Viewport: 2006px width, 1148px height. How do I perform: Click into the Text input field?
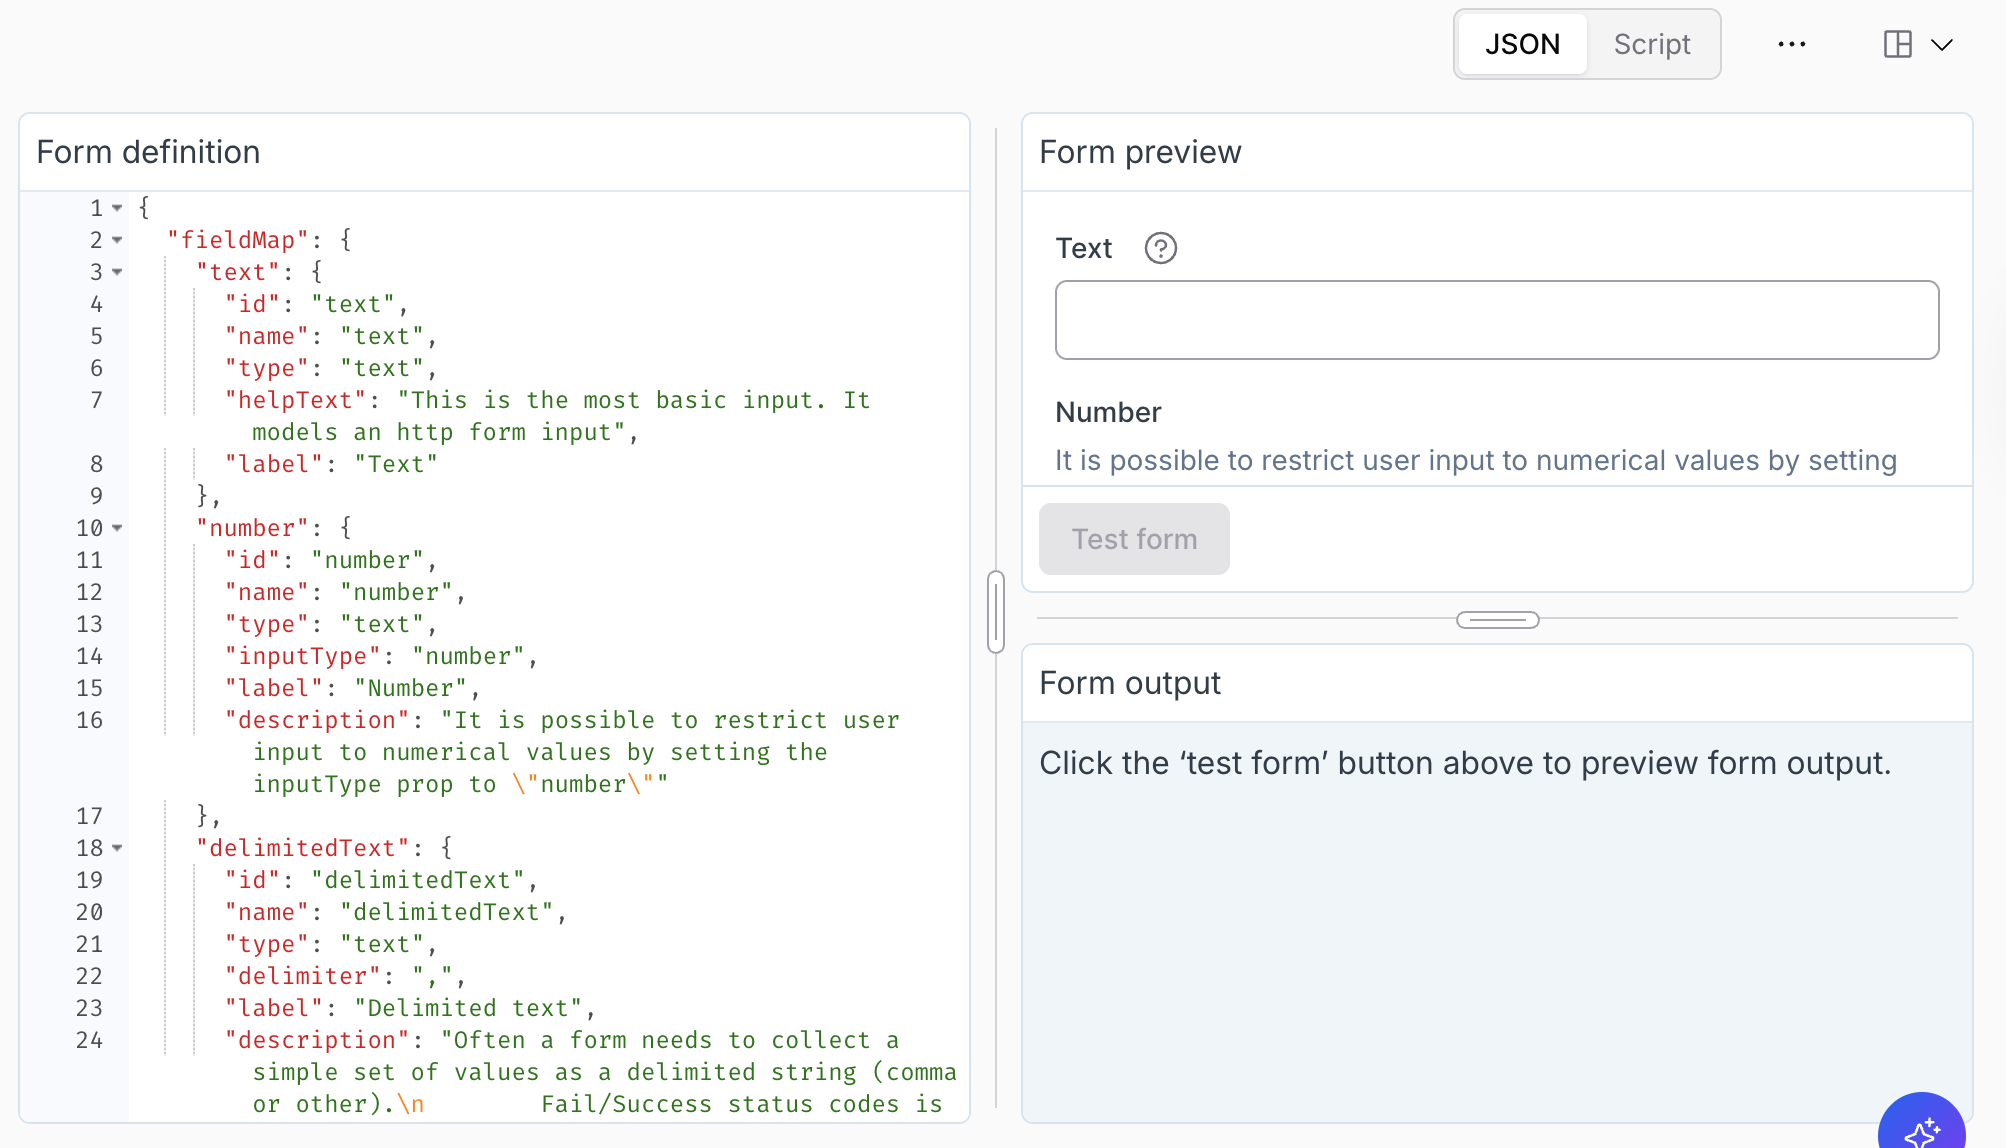(1497, 320)
